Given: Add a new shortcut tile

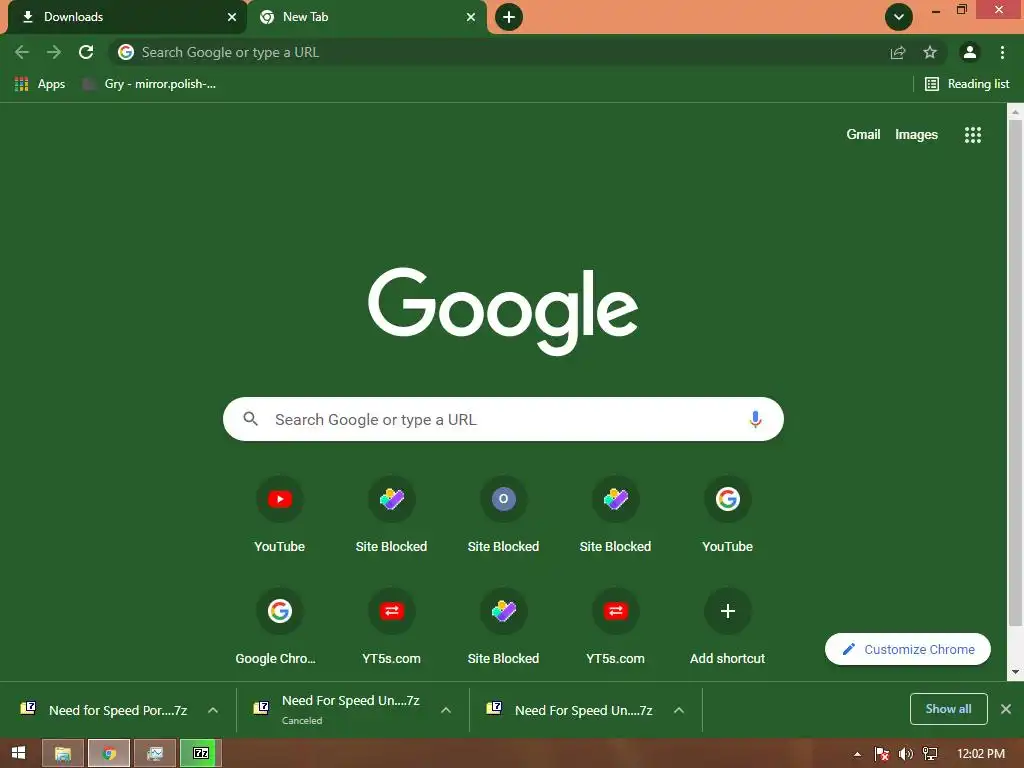Looking at the screenshot, I should (x=728, y=628).
